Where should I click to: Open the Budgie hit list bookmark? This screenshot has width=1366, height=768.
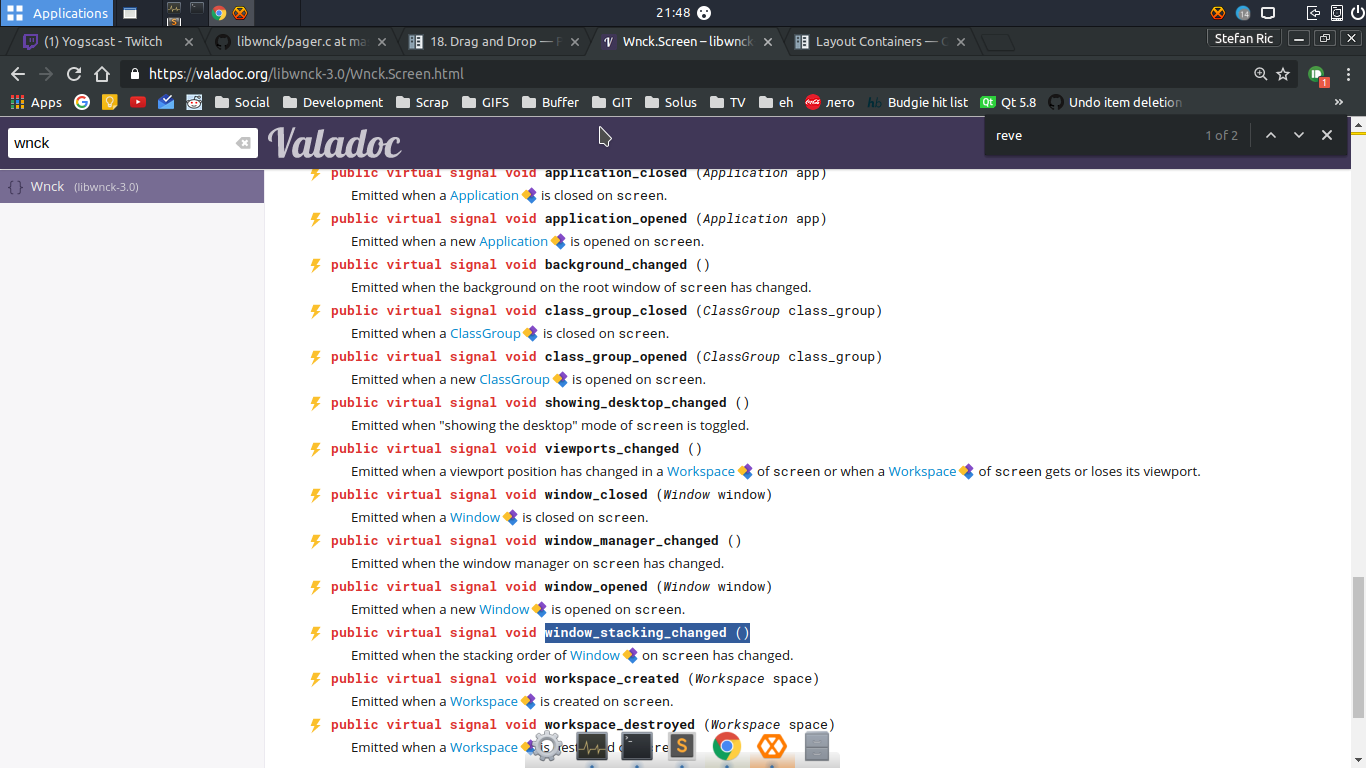tap(918, 102)
